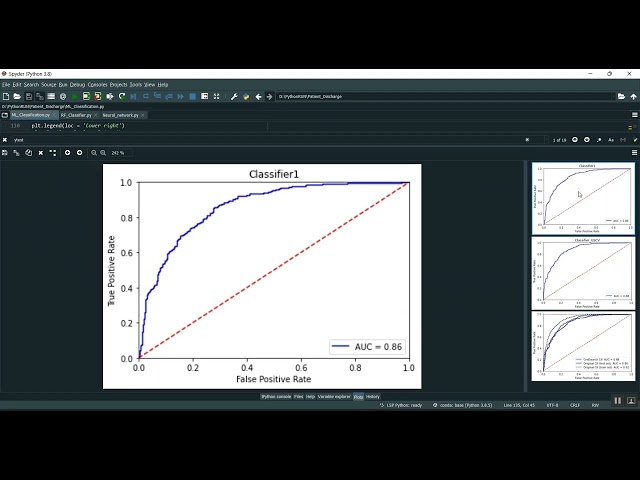Click the @ symbol finder icon

tap(63, 96)
